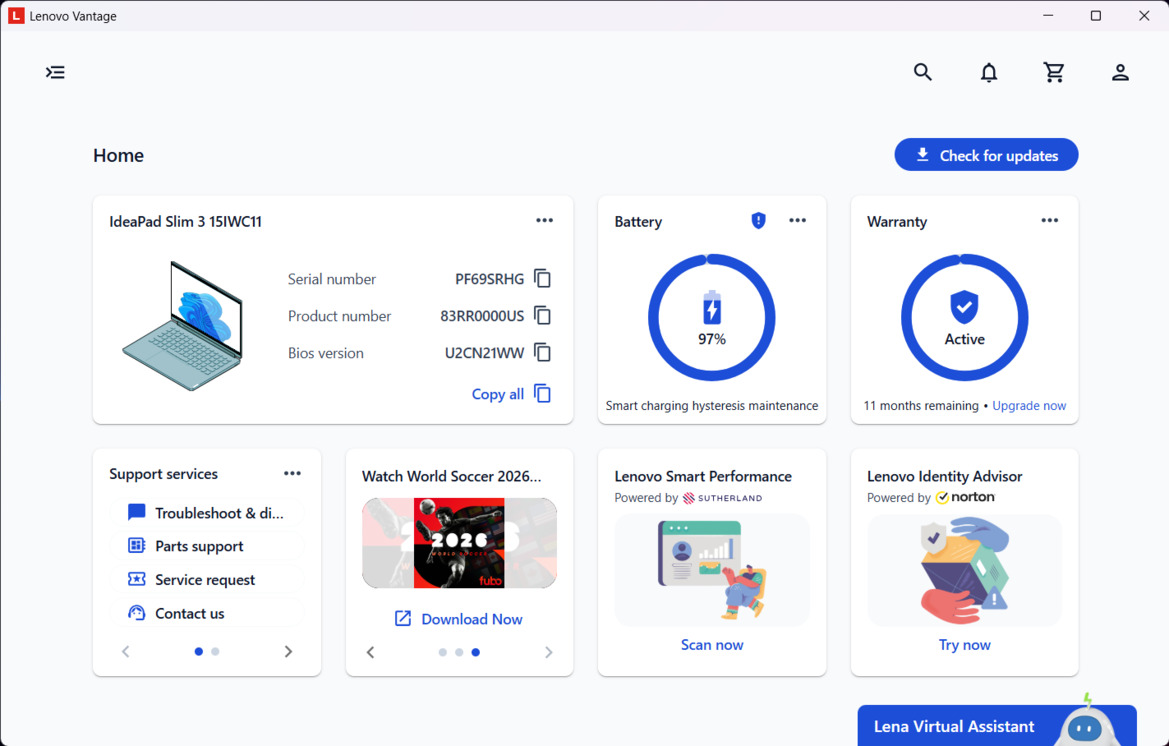Open the user account profile icon
This screenshot has height=746, width=1169.
pos(1120,72)
